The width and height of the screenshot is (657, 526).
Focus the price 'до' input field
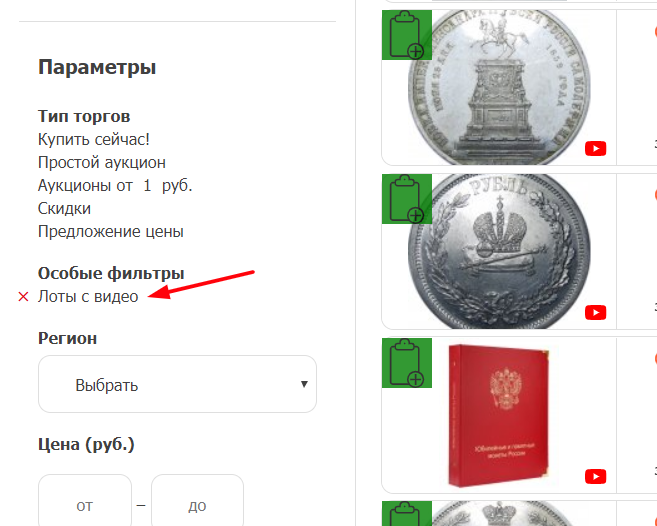(197, 500)
